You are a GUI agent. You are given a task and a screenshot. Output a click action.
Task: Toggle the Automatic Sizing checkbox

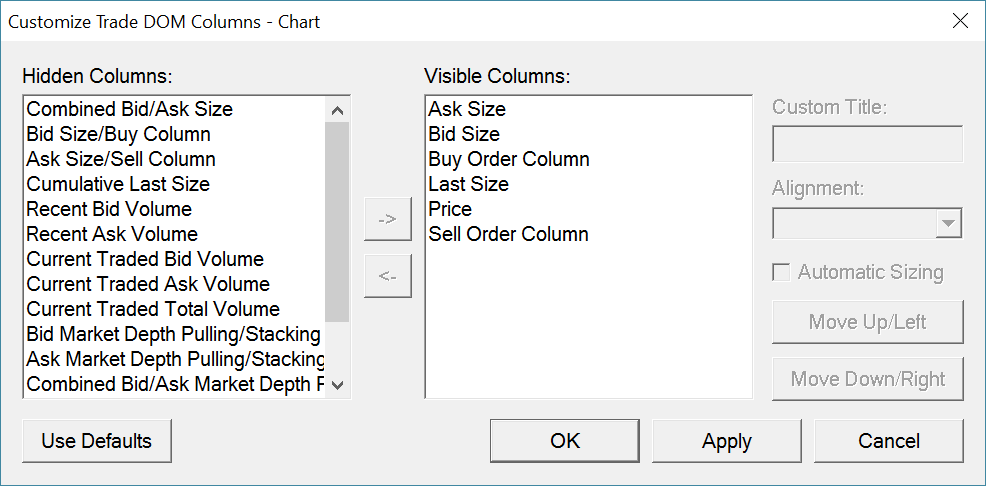[x=782, y=272]
